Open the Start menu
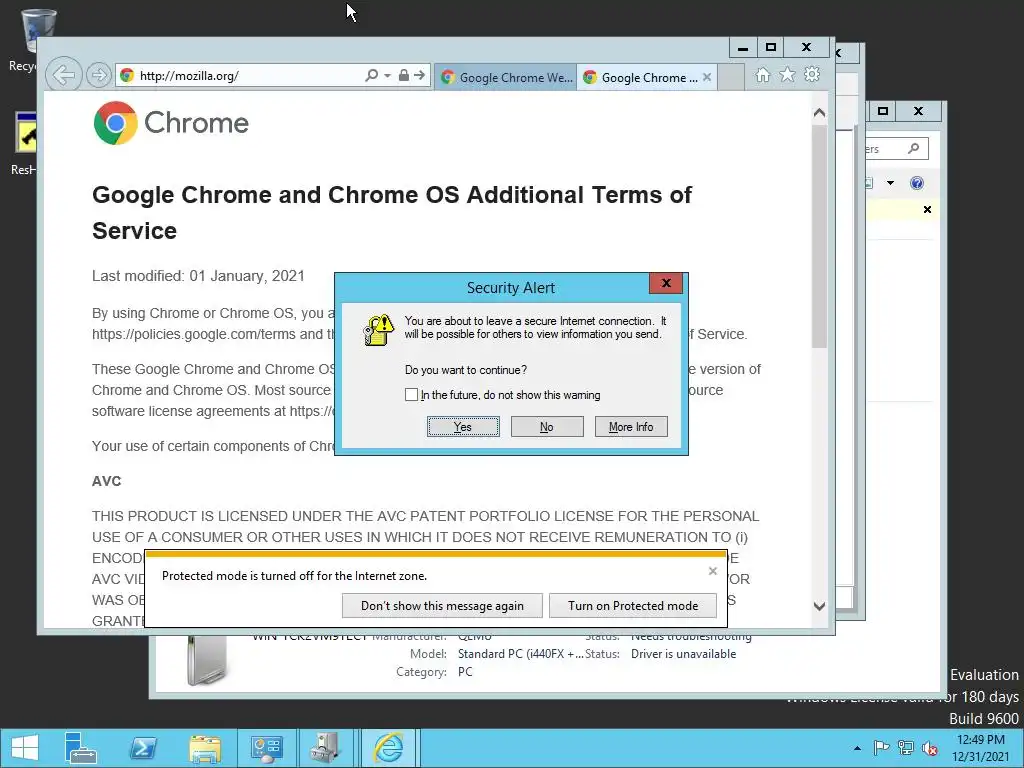1024x768 pixels. (x=25, y=748)
